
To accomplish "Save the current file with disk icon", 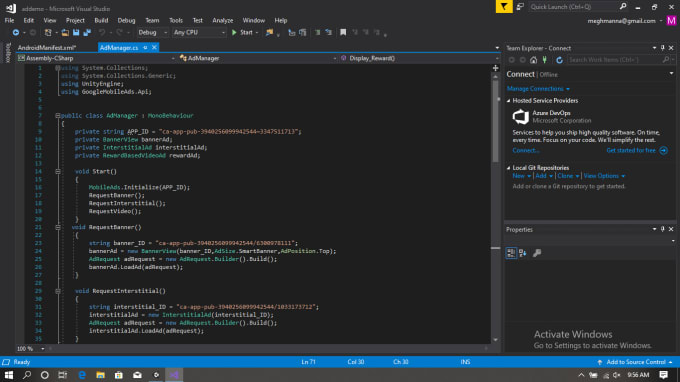I will pos(76,33).
